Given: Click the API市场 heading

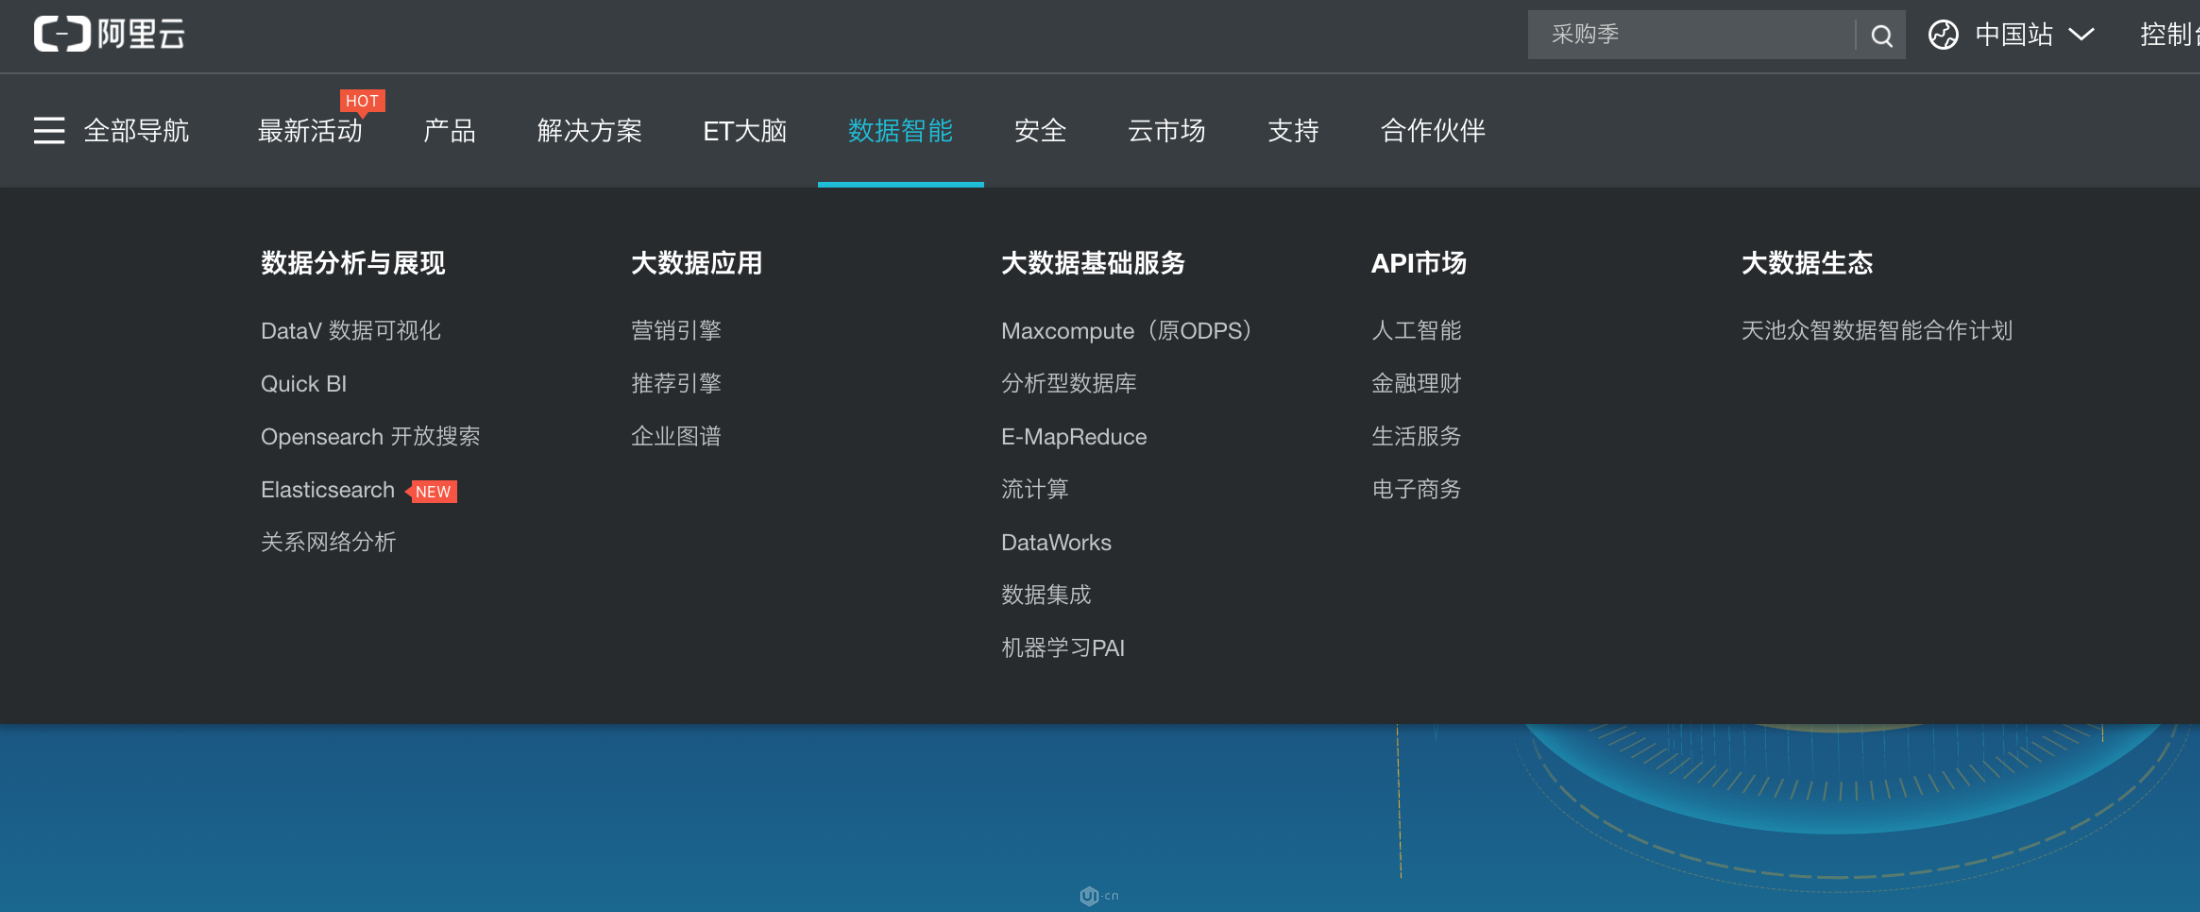Looking at the screenshot, I should pos(1418,263).
